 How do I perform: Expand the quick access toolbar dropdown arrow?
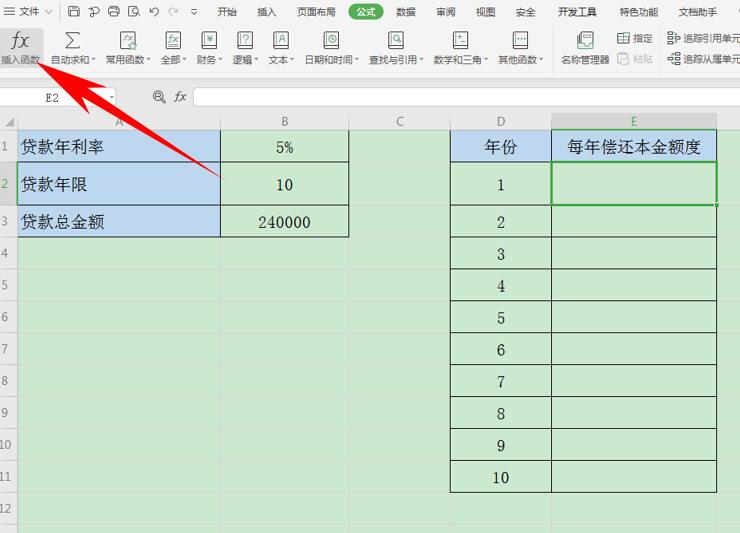[x=194, y=12]
